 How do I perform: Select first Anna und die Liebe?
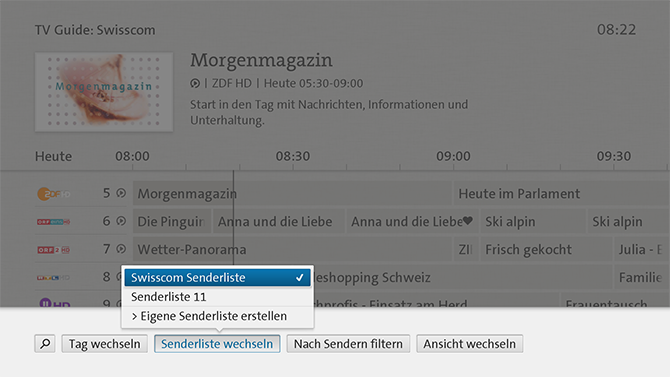pos(278,221)
